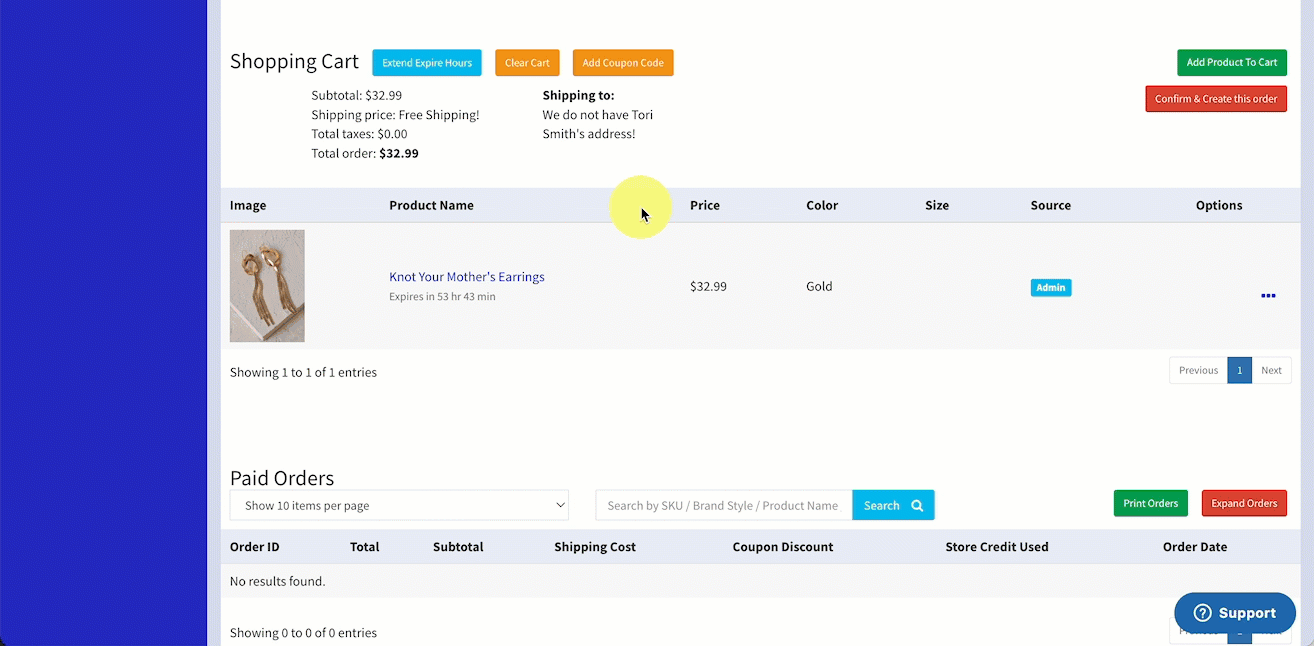This screenshot has height=646, width=1314.
Task: Sort cart table by Price column header
Action: point(704,205)
